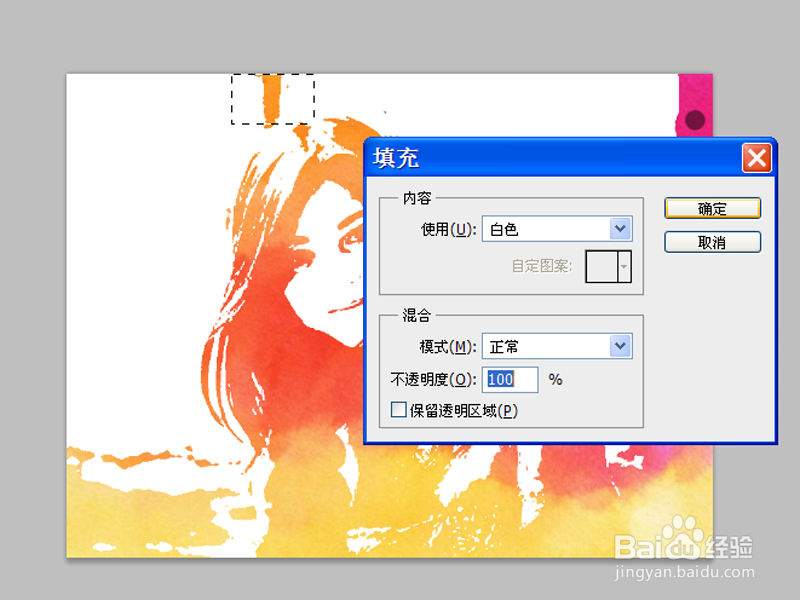This screenshot has width=800, height=600.
Task: Cancel the fill with 取消 button
Action: click(x=712, y=242)
